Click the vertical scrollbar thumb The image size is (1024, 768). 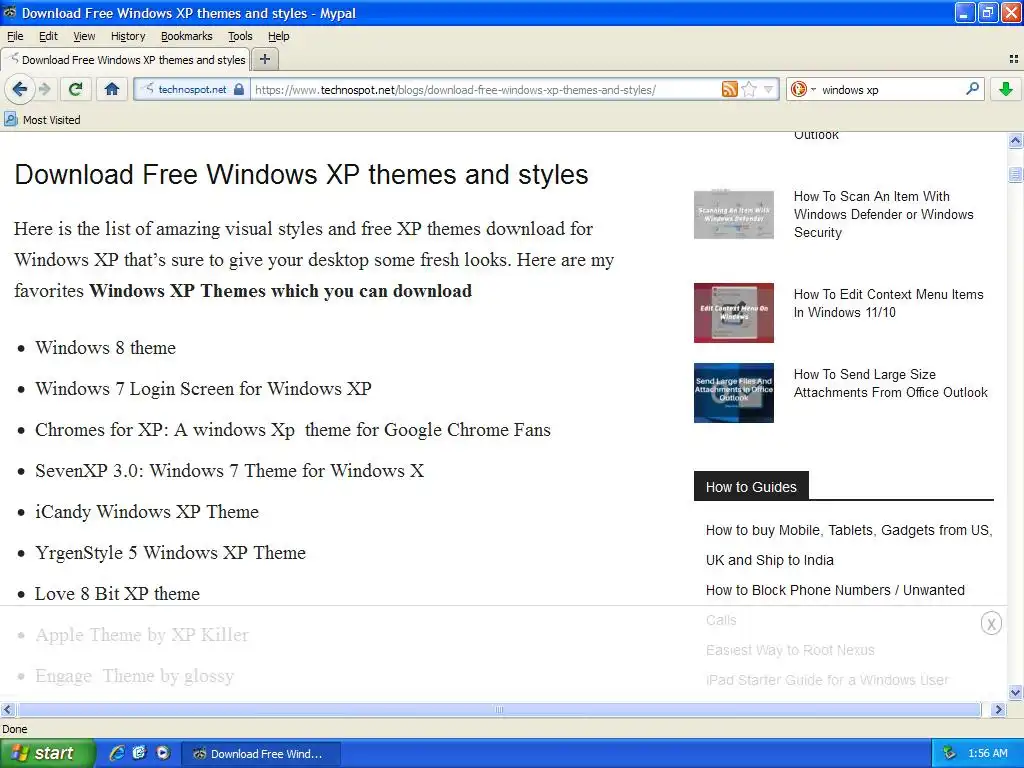coord(1016,174)
